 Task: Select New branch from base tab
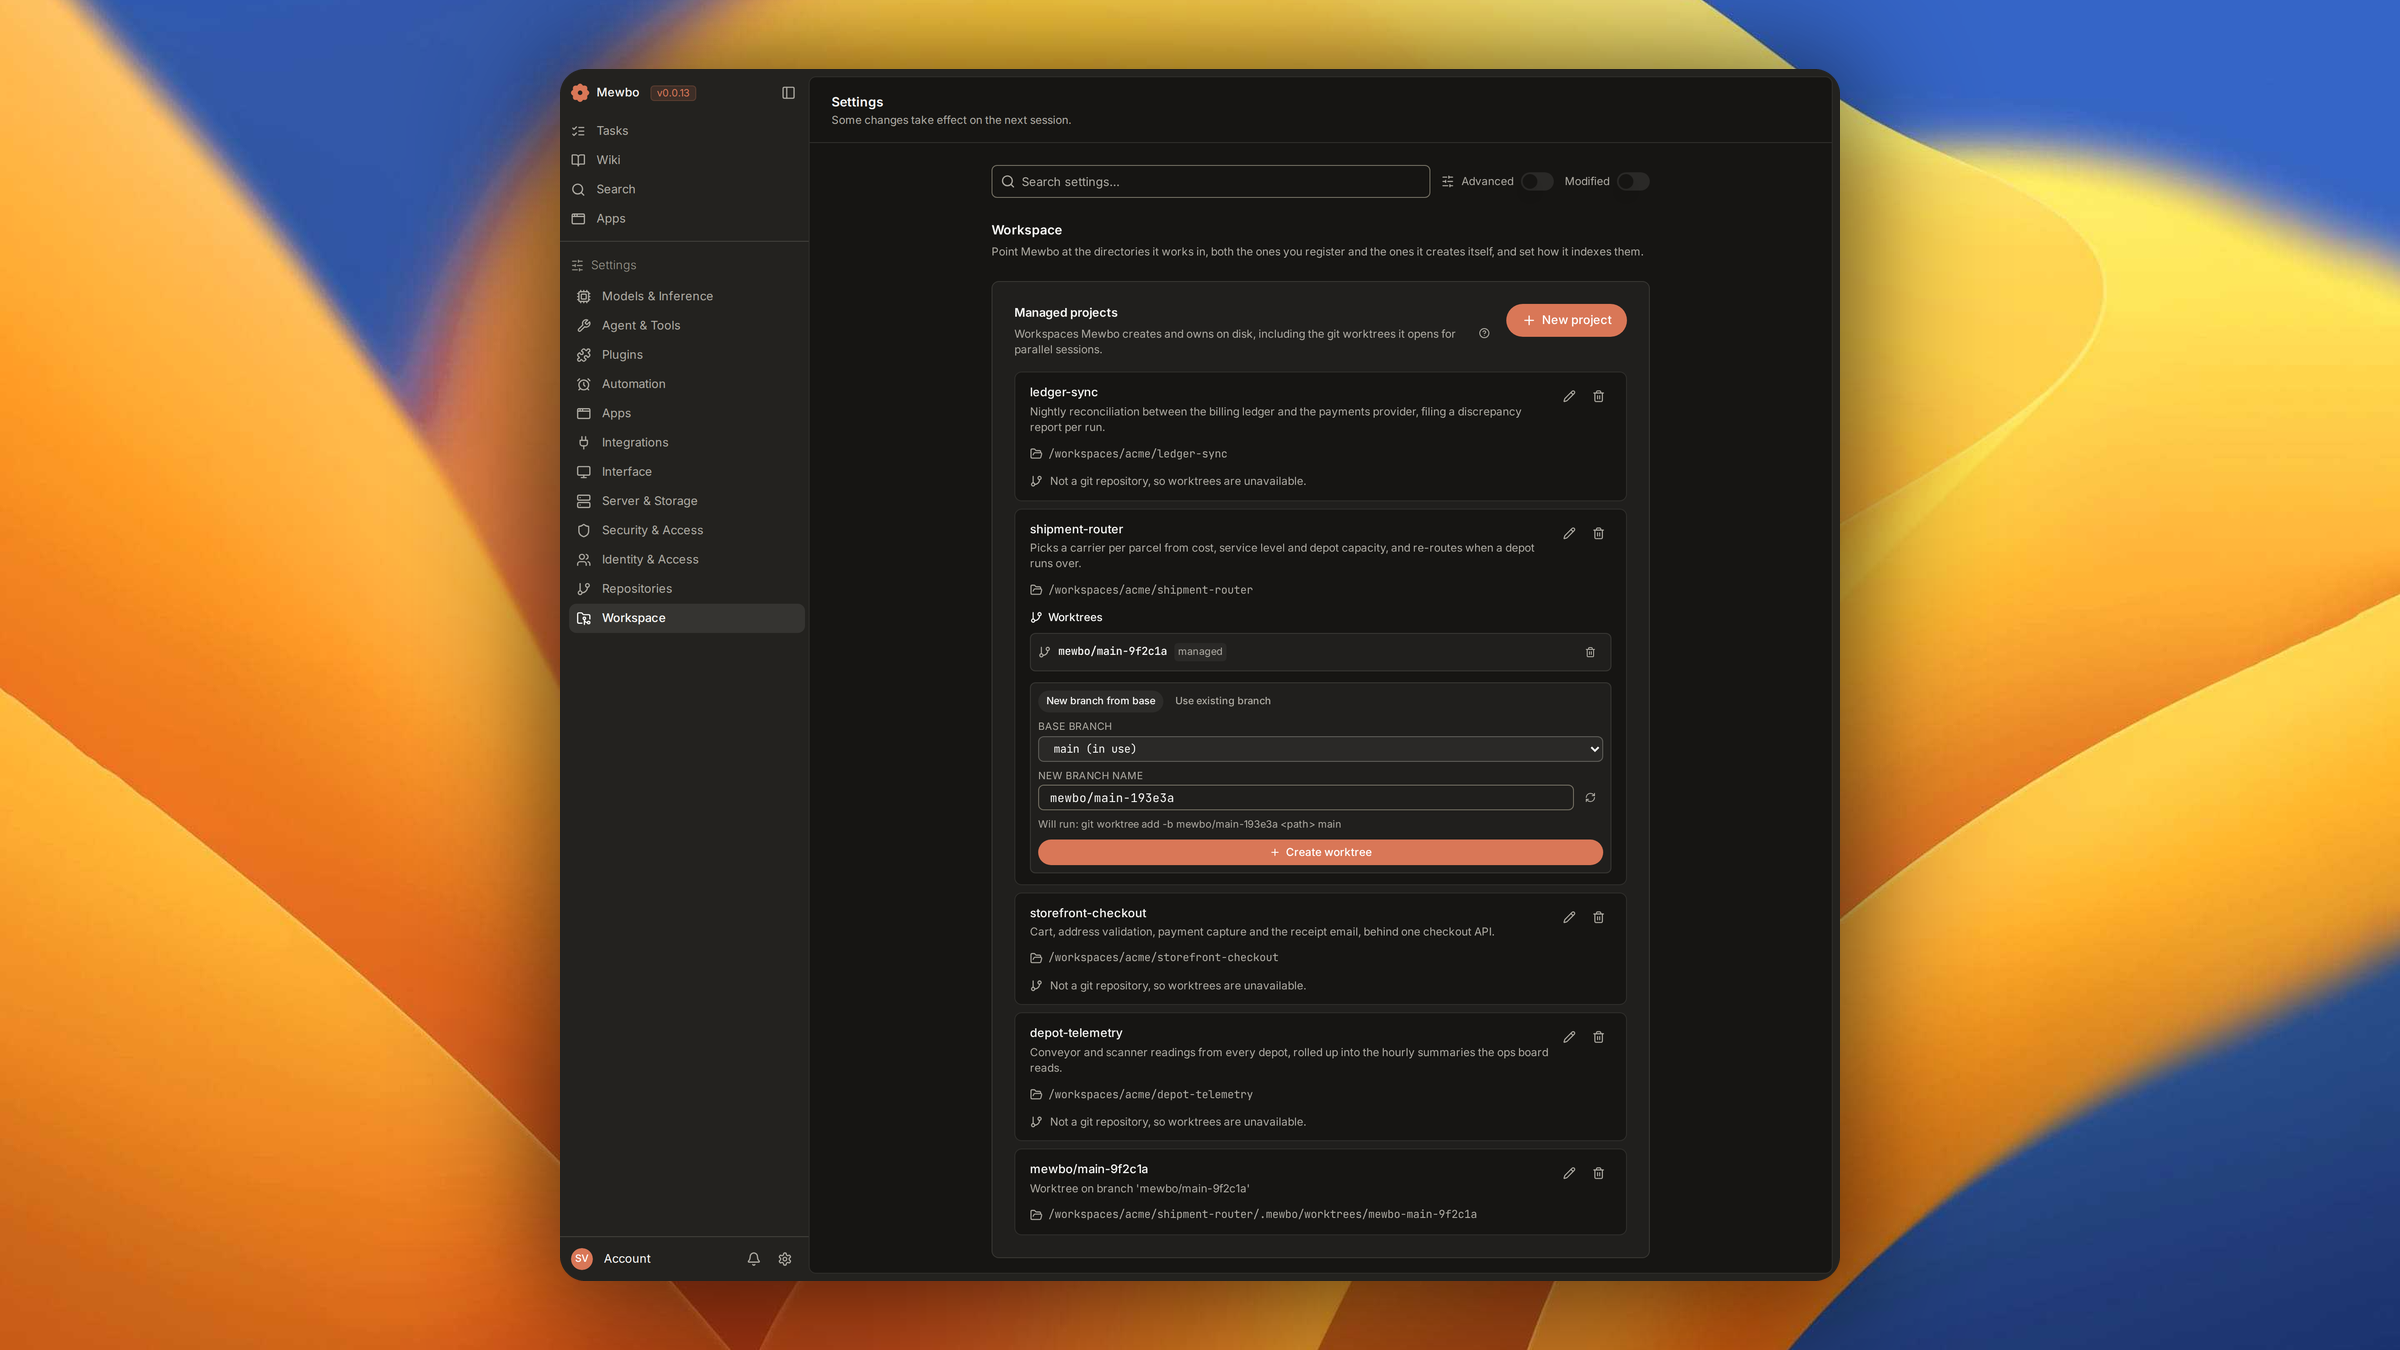click(x=1100, y=701)
